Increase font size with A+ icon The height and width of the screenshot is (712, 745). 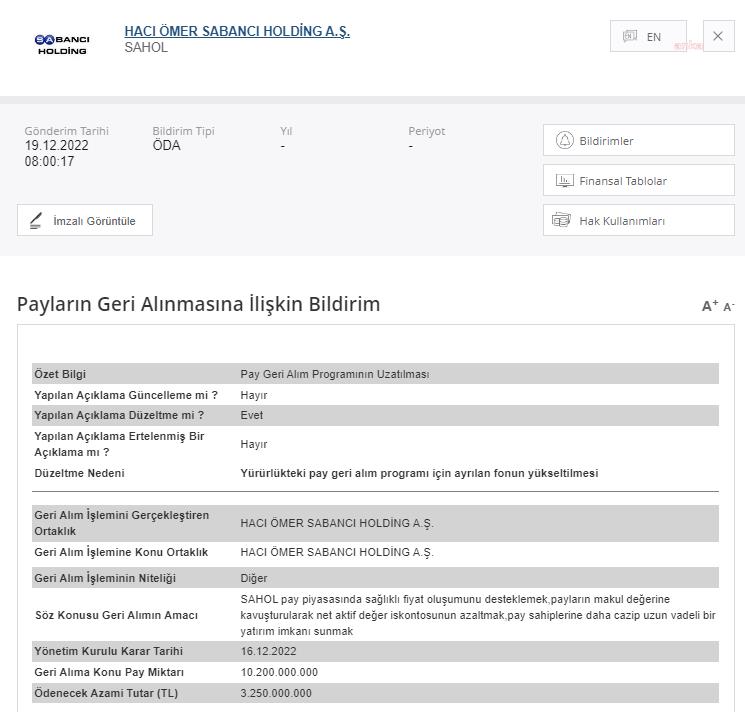pyautogui.click(x=710, y=306)
